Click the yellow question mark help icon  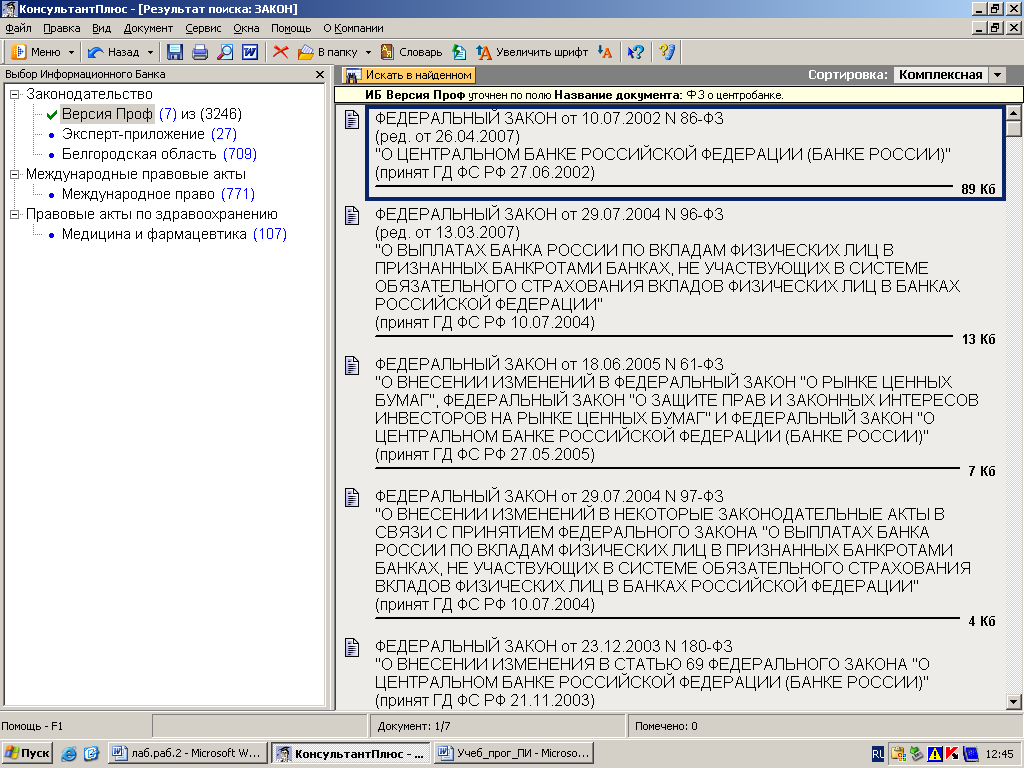tap(667, 52)
